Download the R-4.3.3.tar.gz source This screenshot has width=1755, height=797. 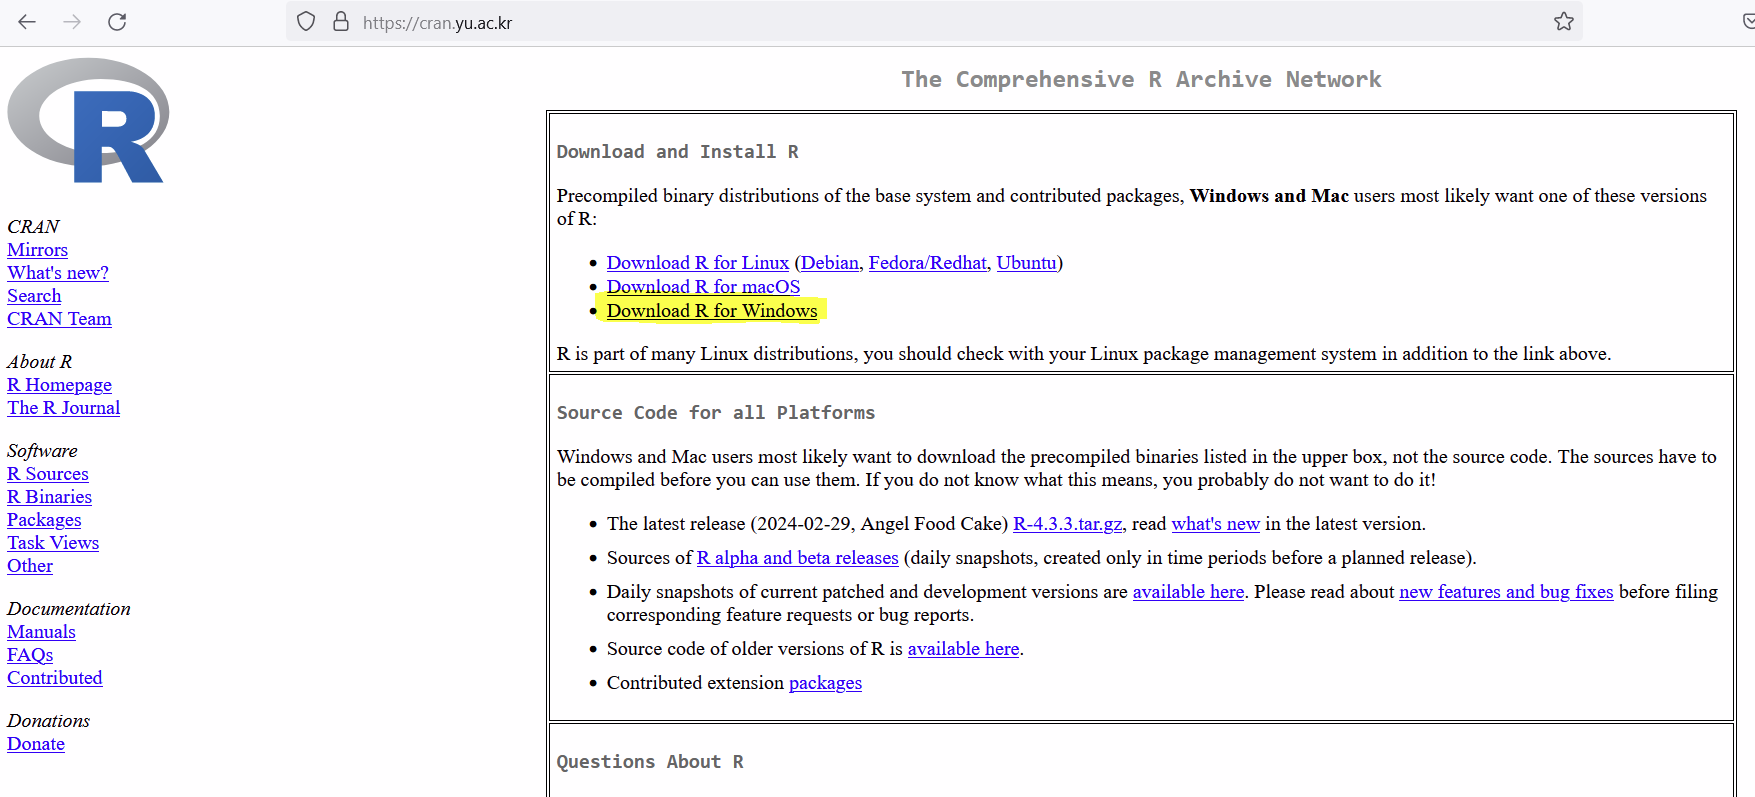(1068, 524)
